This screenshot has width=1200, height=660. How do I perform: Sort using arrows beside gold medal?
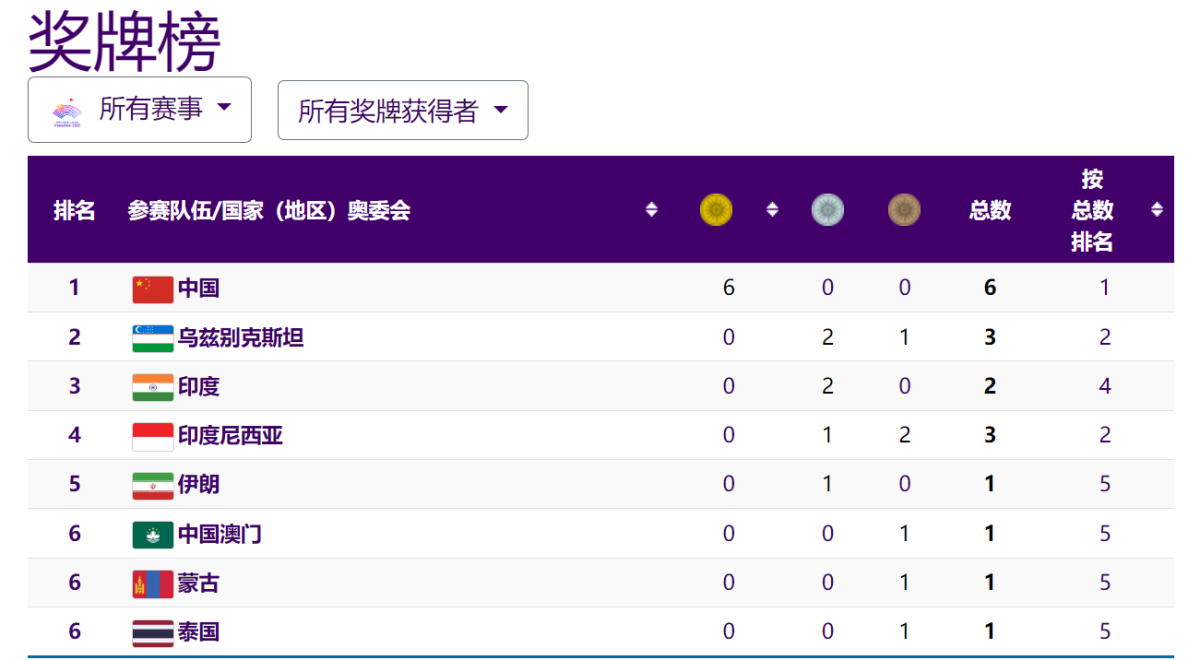(772, 210)
